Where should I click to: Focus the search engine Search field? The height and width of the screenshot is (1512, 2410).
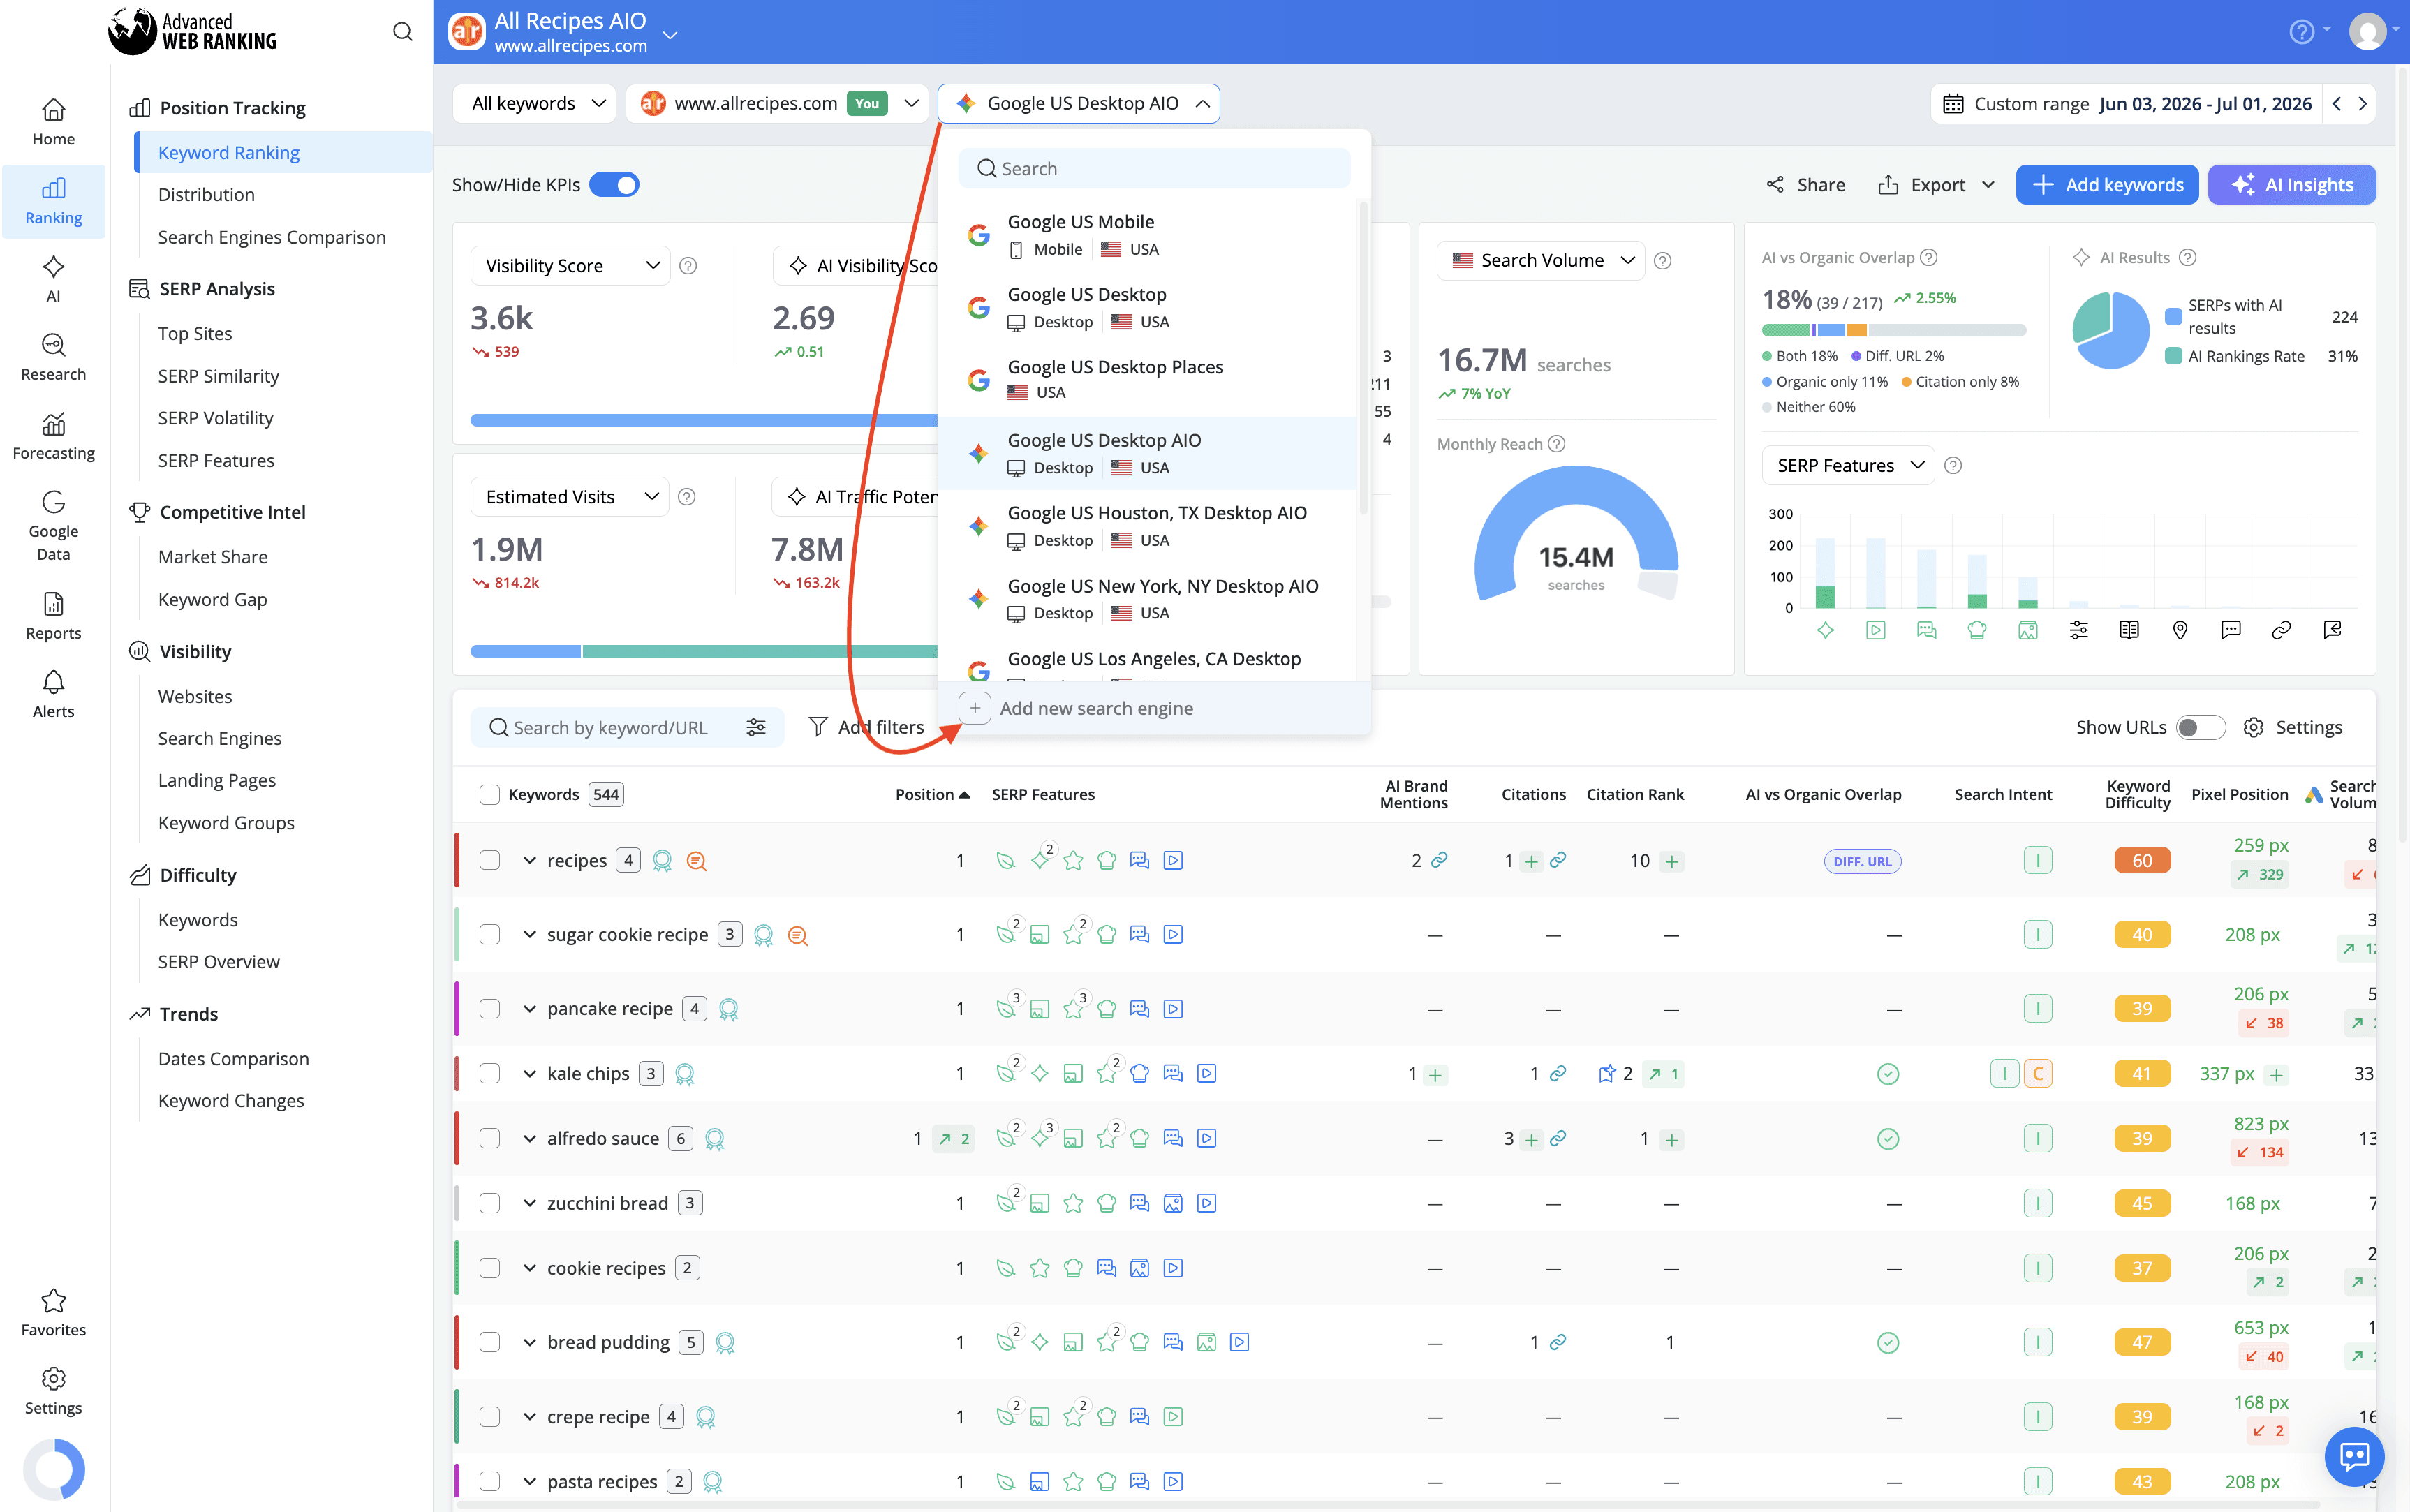pyautogui.click(x=1154, y=168)
